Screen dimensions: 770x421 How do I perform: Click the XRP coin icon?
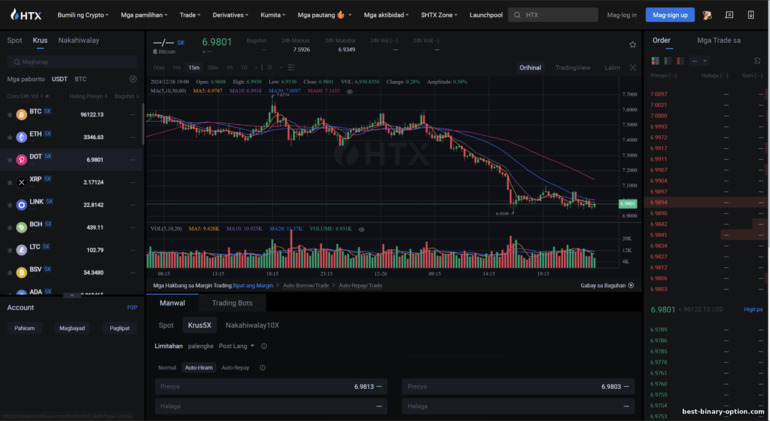21,182
